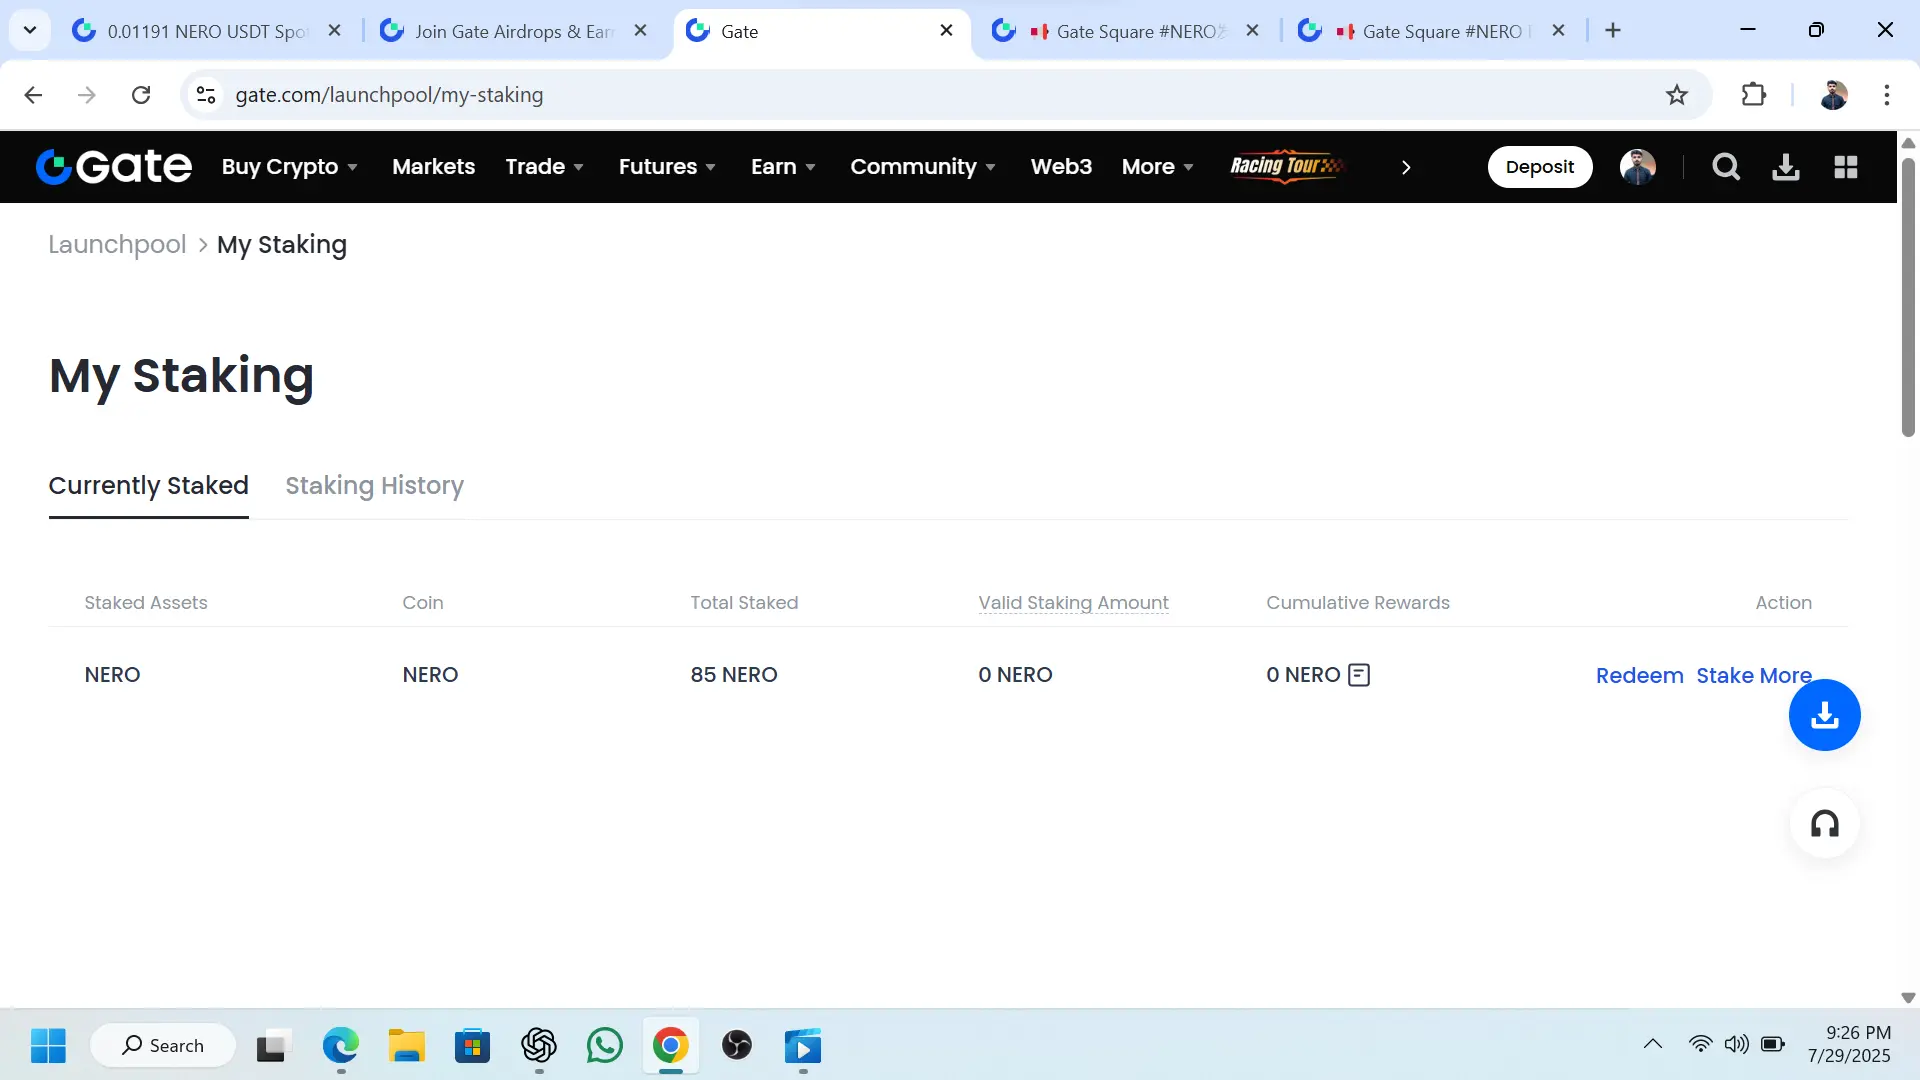View site information icon in address bar
The image size is (1920, 1080).
(206, 95)
